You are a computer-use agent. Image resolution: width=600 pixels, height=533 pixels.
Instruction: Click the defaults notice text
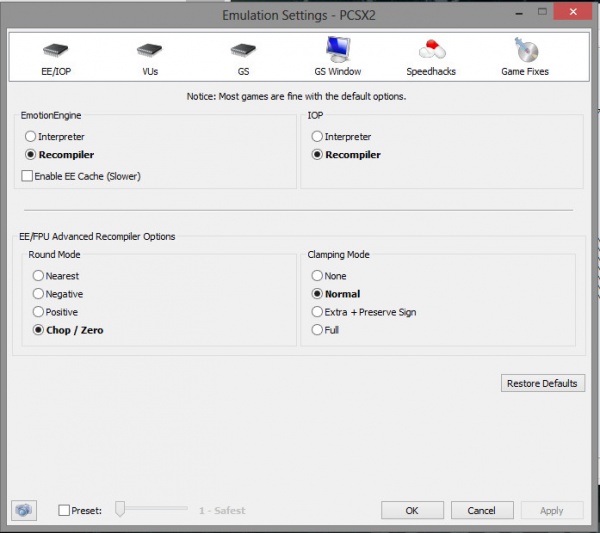tap(296, 96)
